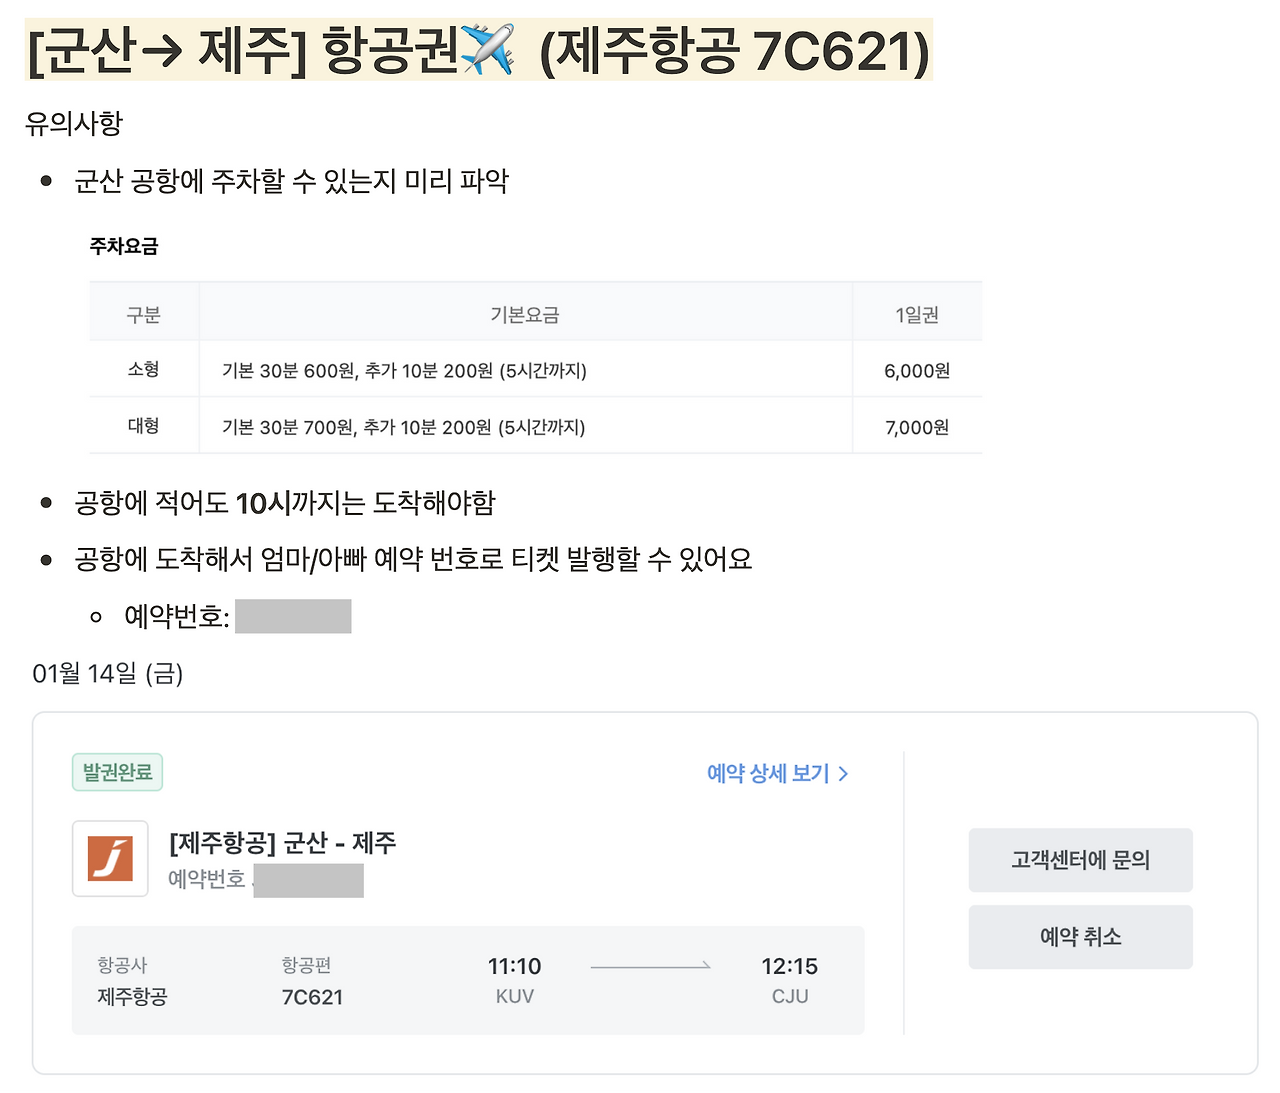Click the 기본요금 column header

pyautogui.click(x=525, y=315)
